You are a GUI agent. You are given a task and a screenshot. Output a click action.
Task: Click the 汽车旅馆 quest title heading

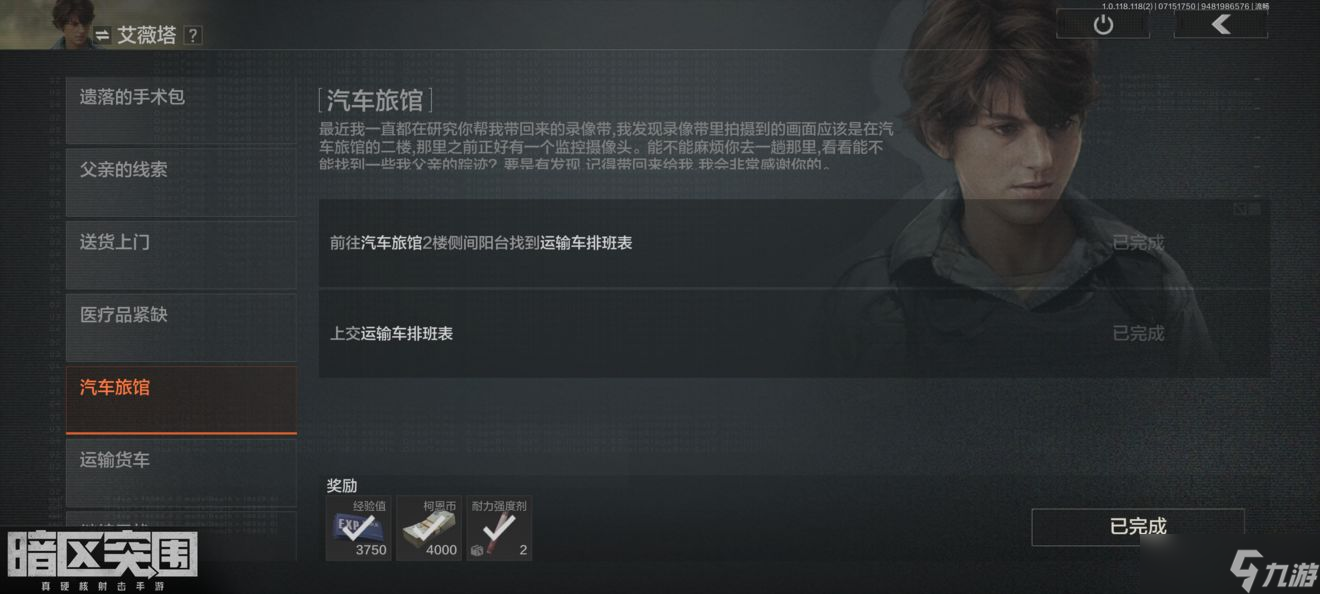pyautogui.click(x=375, y=100)
